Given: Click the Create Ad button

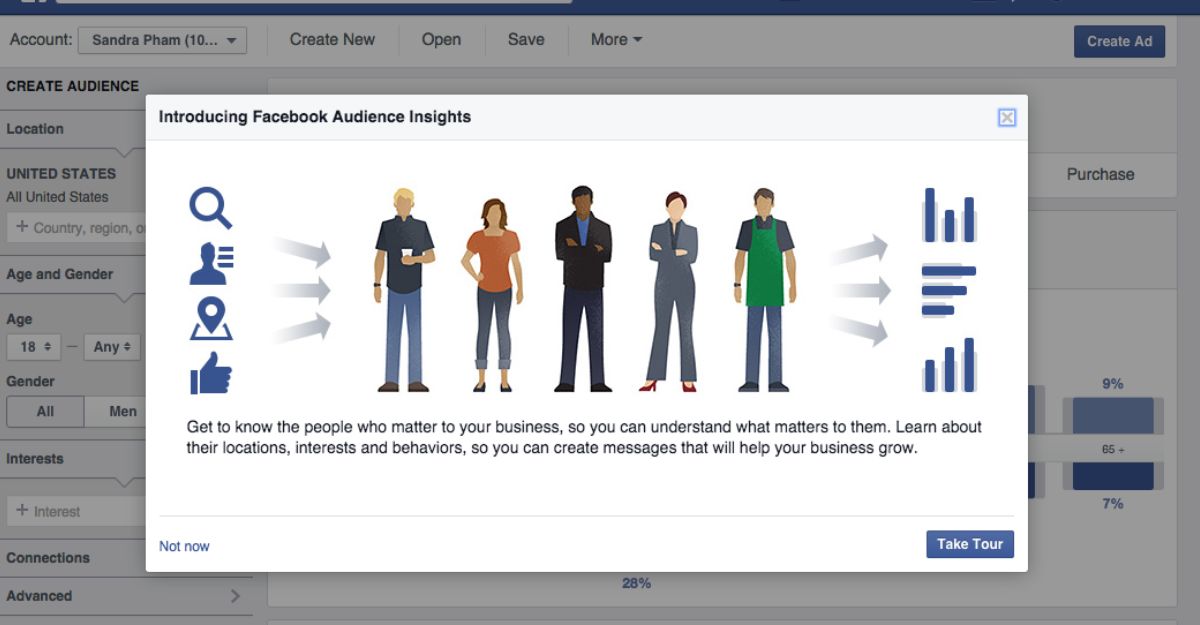Looking at the screenshot, I should pos(1119,41).
